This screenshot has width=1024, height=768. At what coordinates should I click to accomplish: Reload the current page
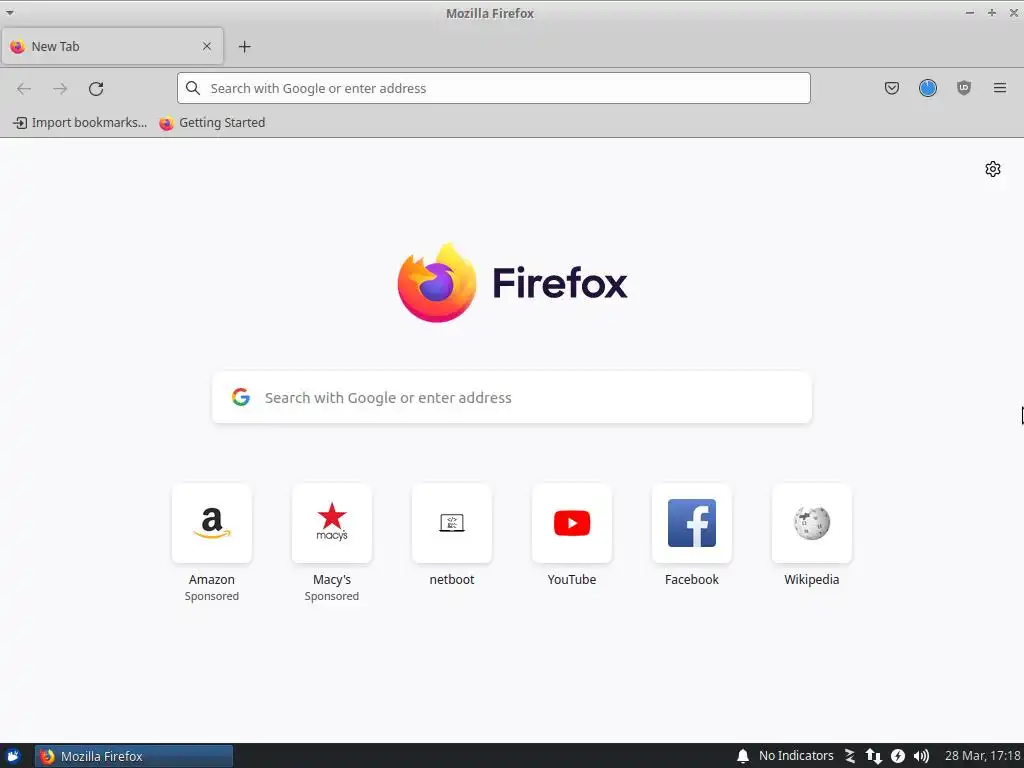click(x=96, y=89)
